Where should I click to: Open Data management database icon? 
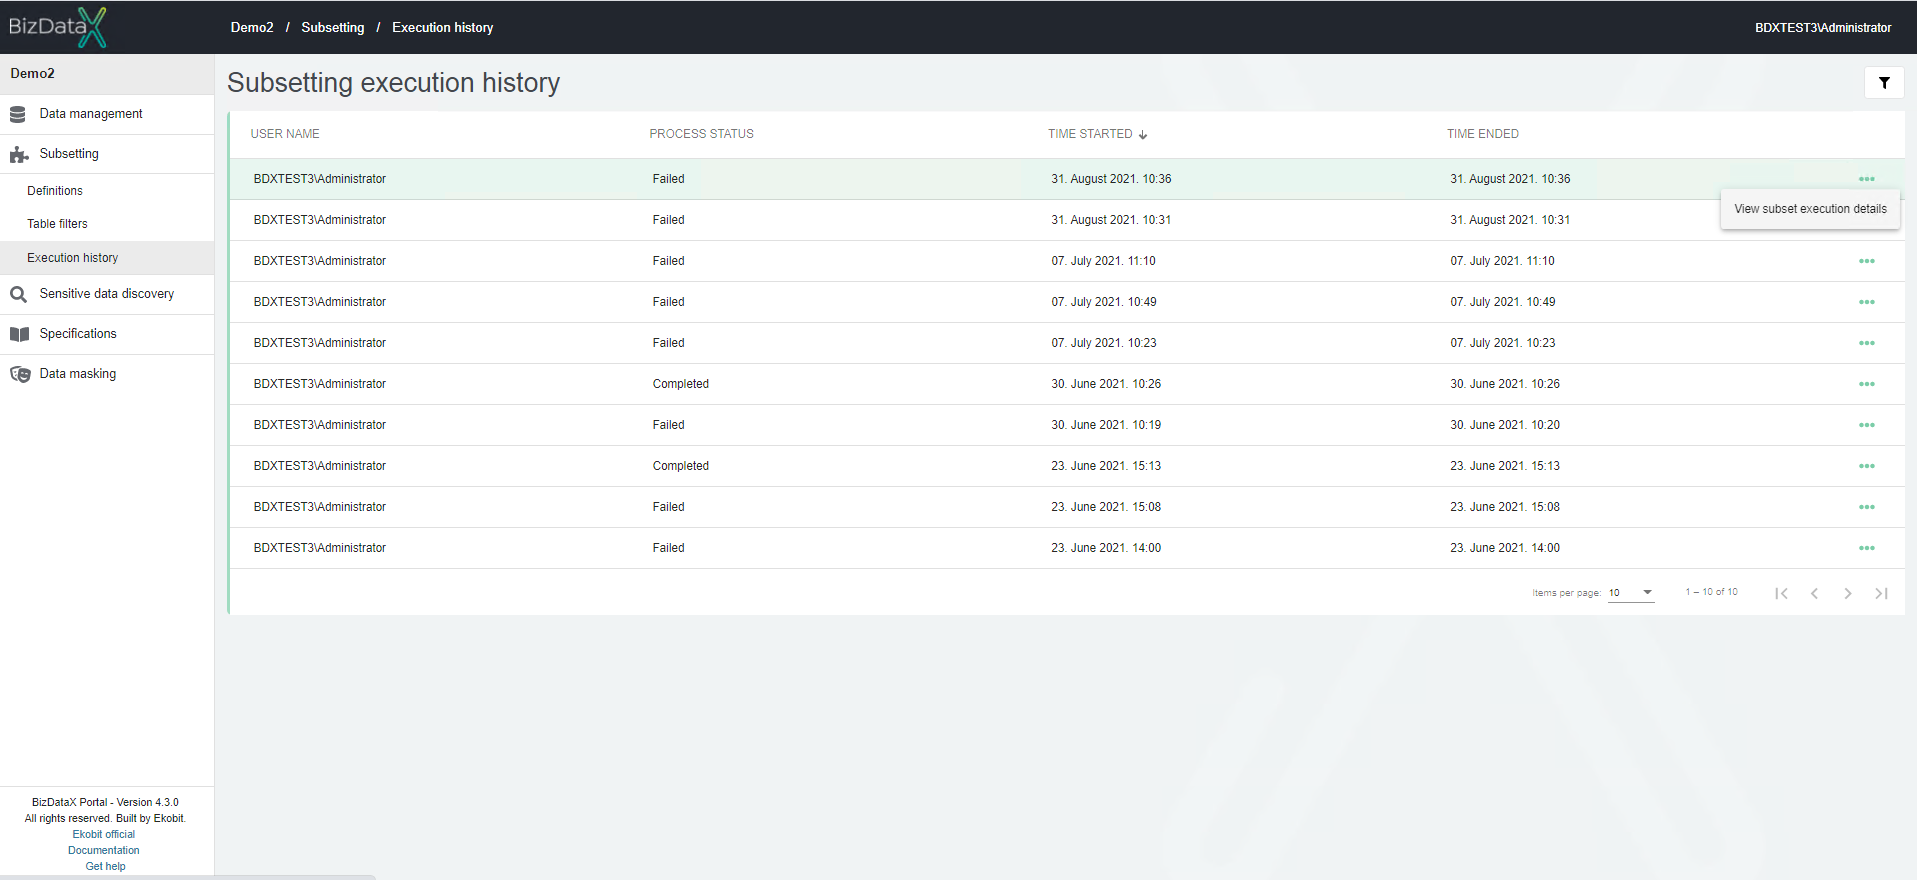(x=18, y=115)
